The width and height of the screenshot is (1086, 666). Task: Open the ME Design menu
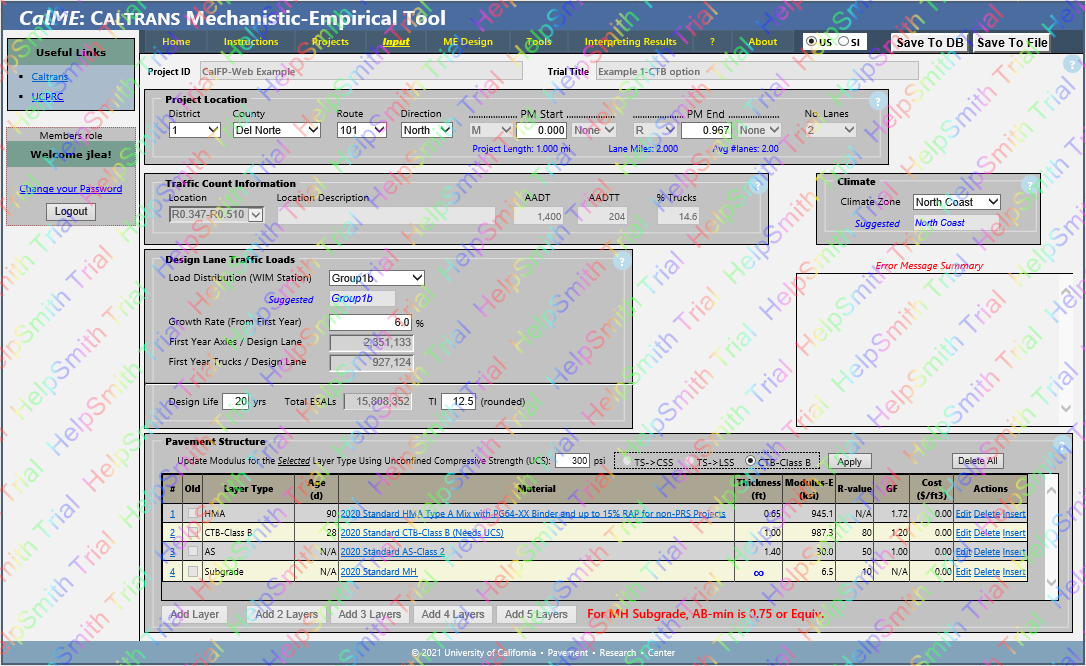[468, 42]
